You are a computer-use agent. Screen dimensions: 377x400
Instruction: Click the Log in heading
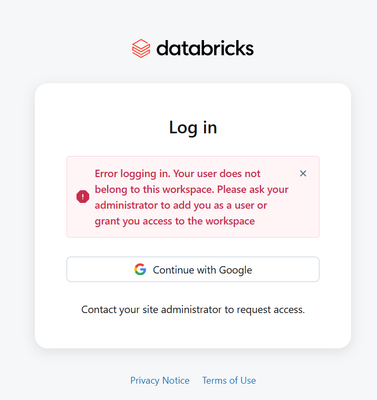point(193,128)
